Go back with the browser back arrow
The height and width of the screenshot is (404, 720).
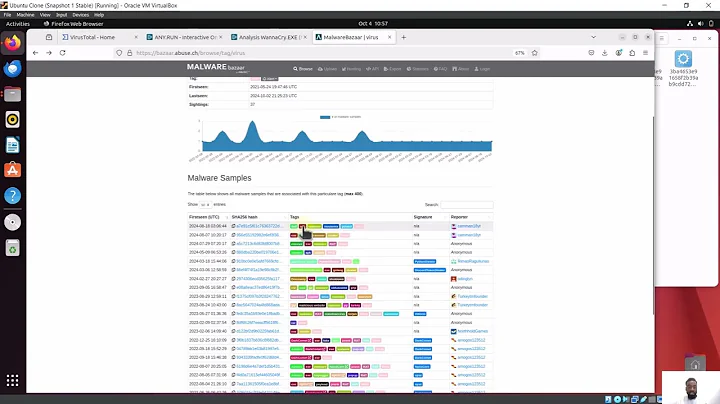pyautogui.click(x=35, y=53)
